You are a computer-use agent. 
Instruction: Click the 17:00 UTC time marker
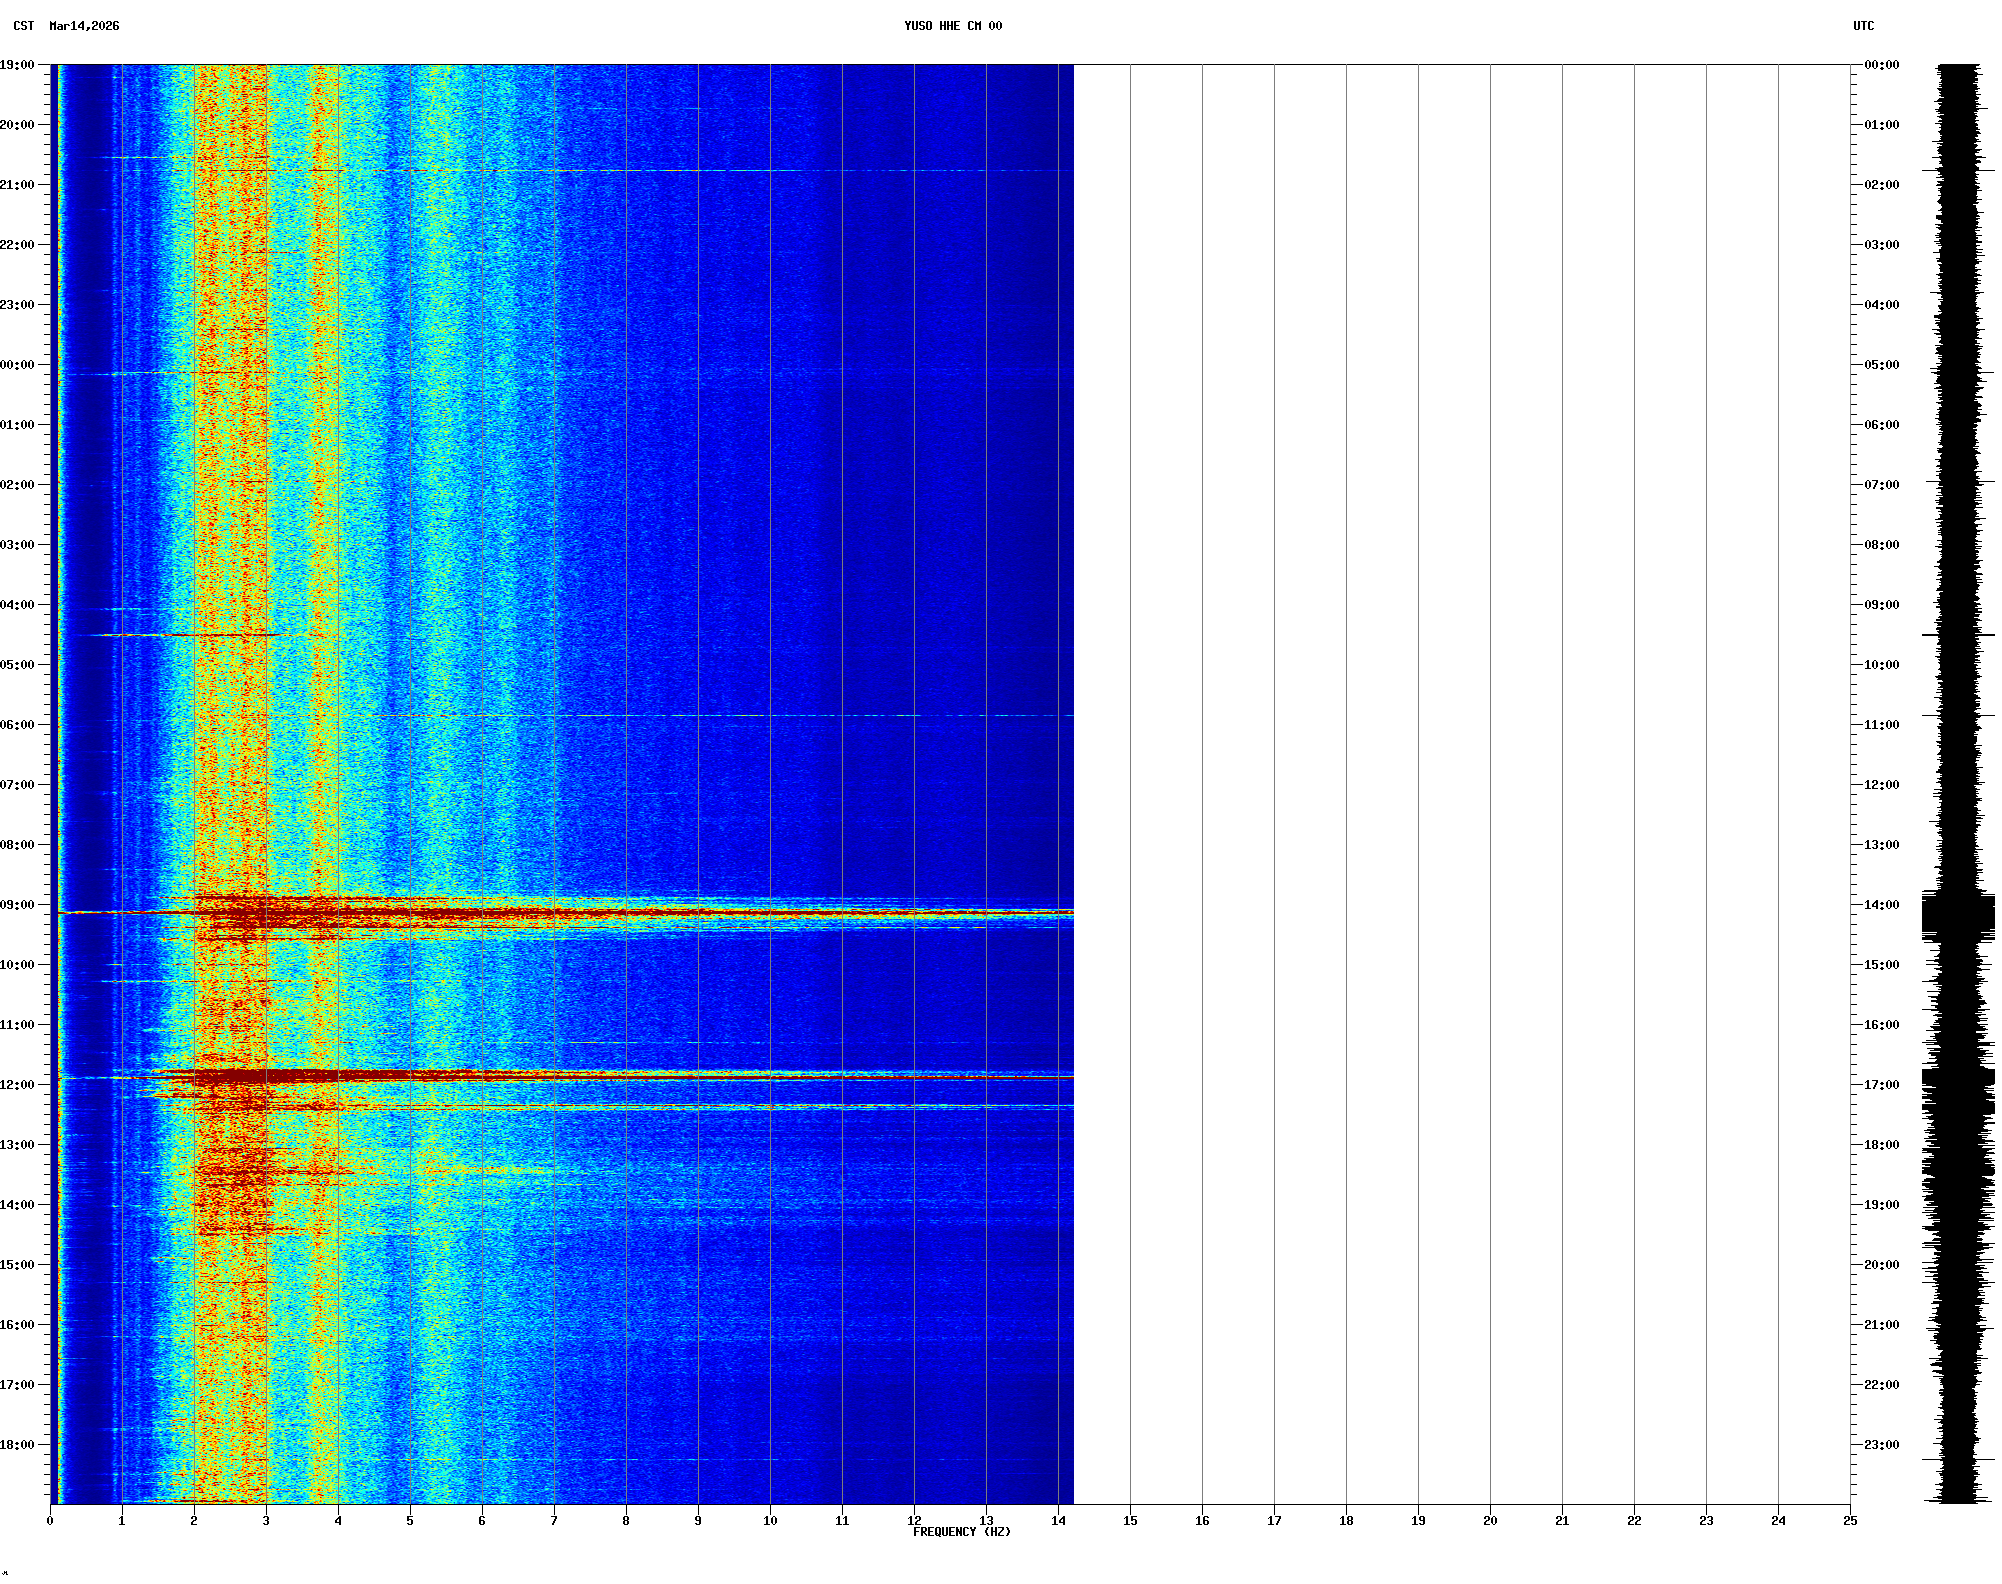[1881, 1085]
